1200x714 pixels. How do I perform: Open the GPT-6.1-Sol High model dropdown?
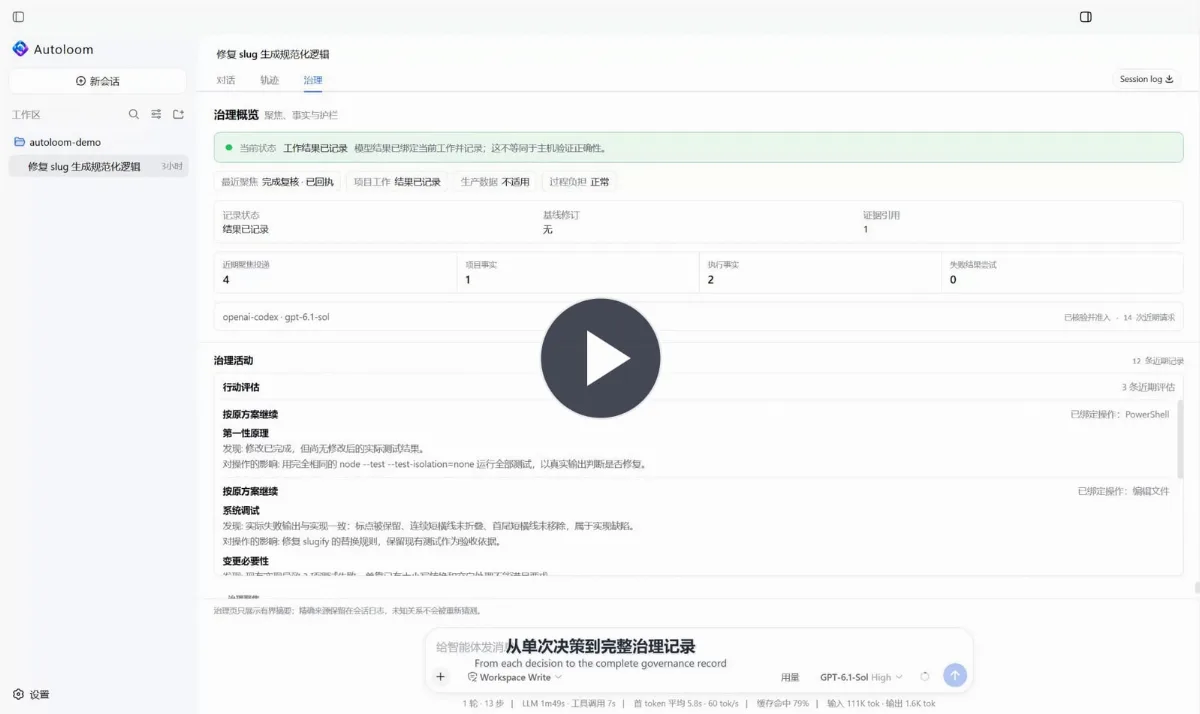pyautogui.click(x=861, y=677)
